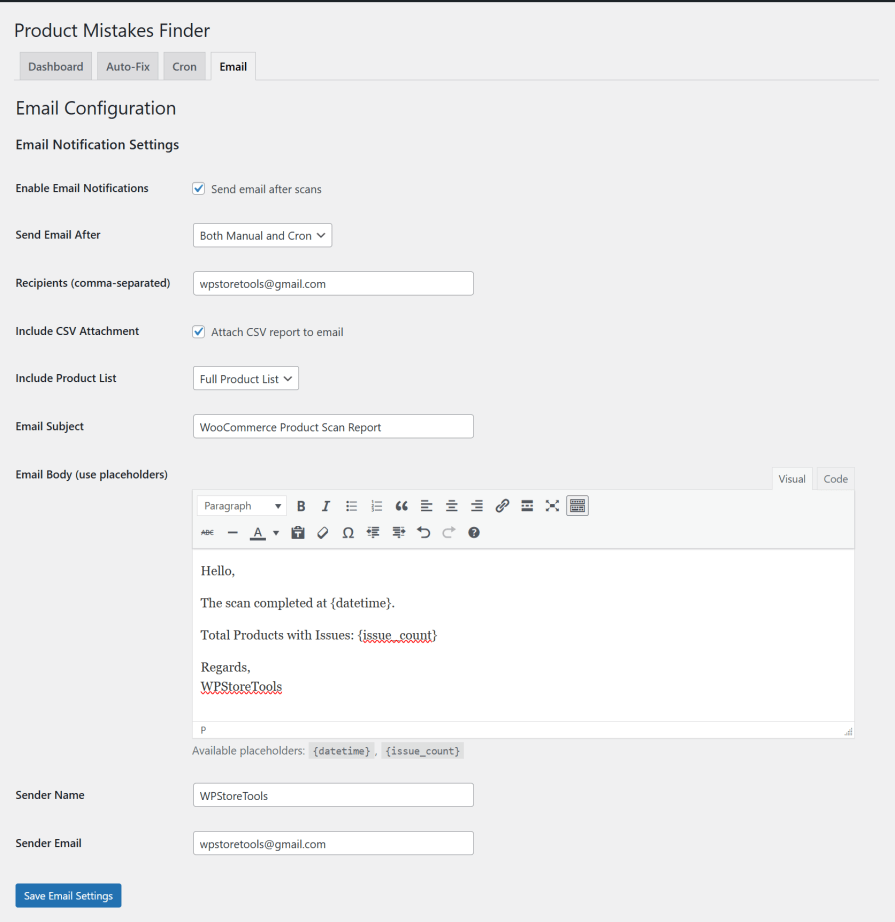Toggle the editor's toolbar toggle button

click(x=577, y=506)
